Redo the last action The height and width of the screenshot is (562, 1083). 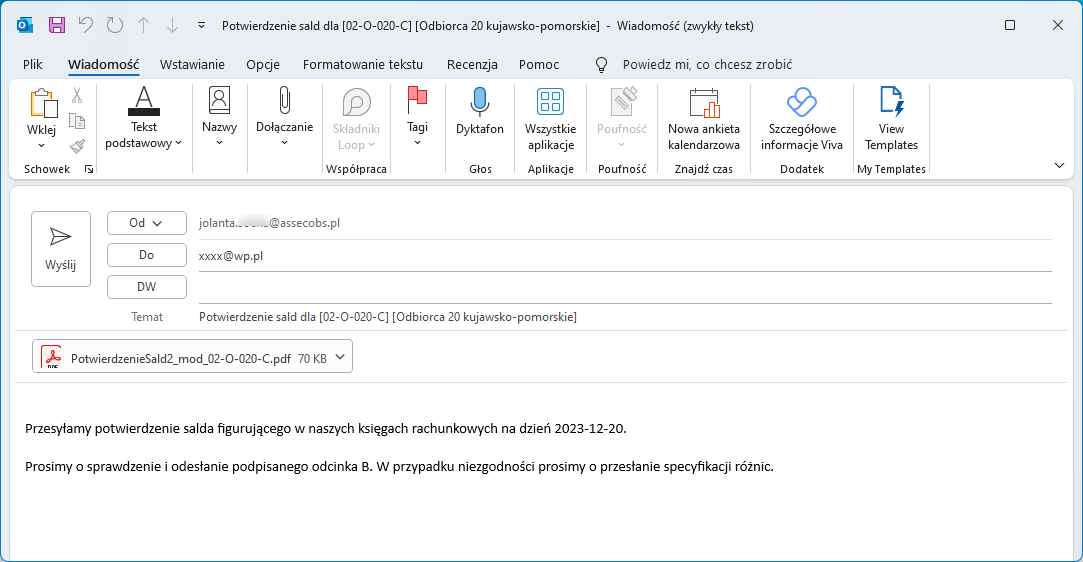tap(115, 26)
